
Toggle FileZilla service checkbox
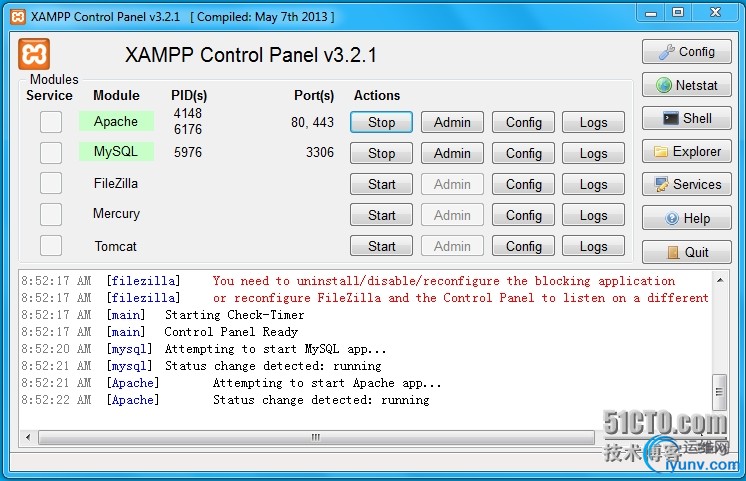(51, 183)
